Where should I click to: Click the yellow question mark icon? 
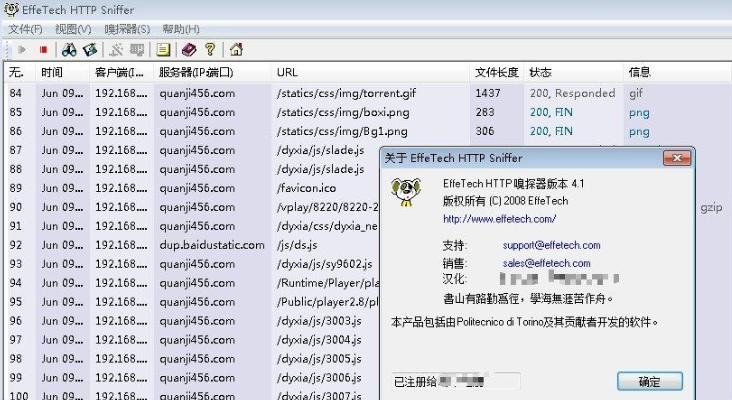coord(210,49)
